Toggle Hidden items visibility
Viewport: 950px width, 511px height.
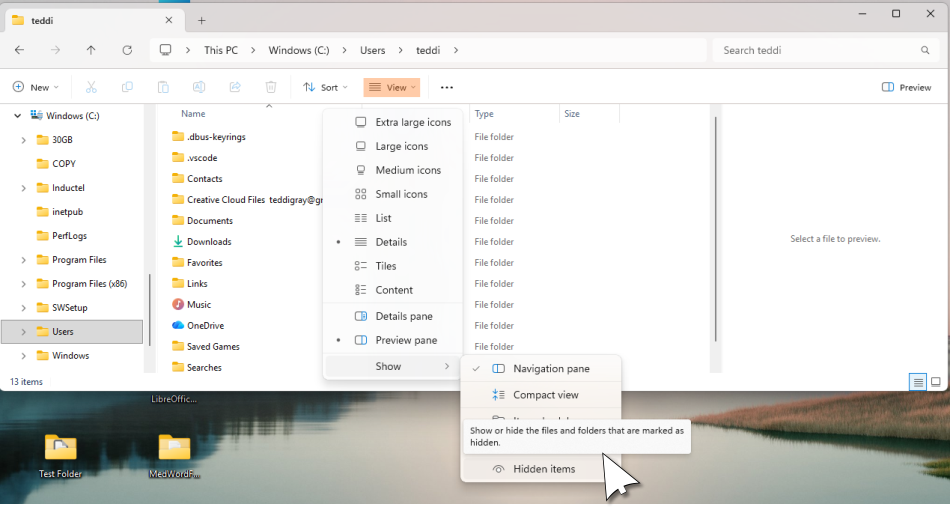coord(543,469)
